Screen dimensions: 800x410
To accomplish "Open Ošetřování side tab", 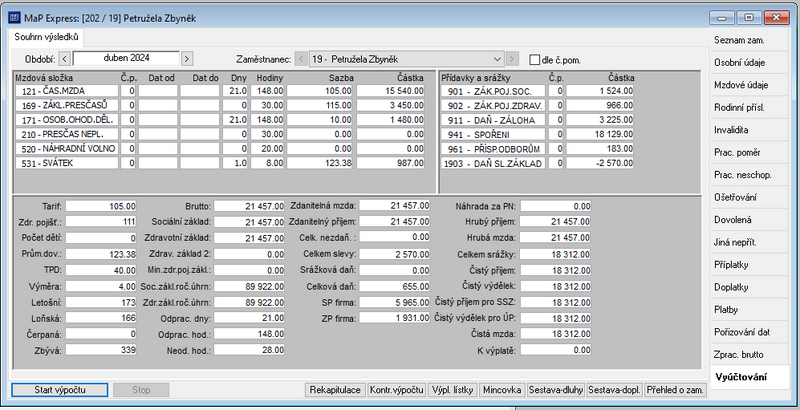I will point(749,197).
